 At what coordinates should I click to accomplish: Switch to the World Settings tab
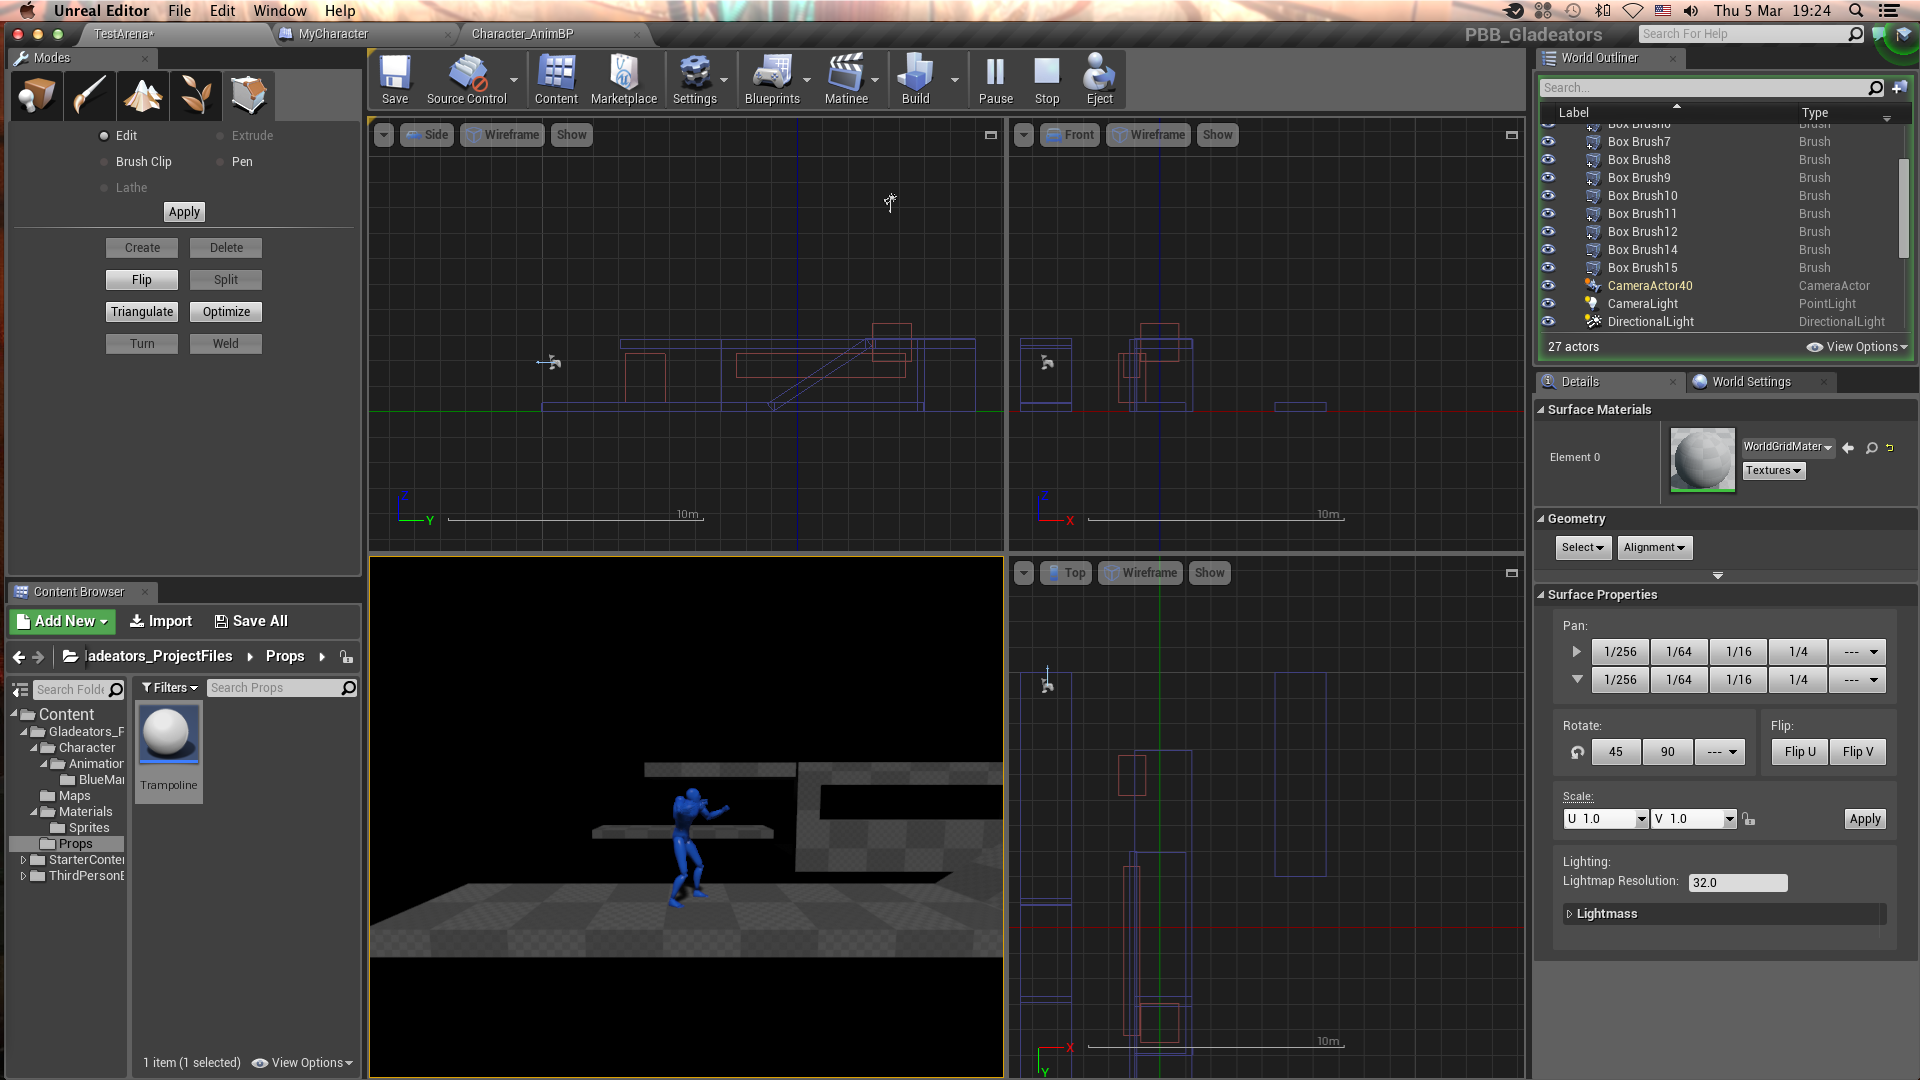(1751, 382)
